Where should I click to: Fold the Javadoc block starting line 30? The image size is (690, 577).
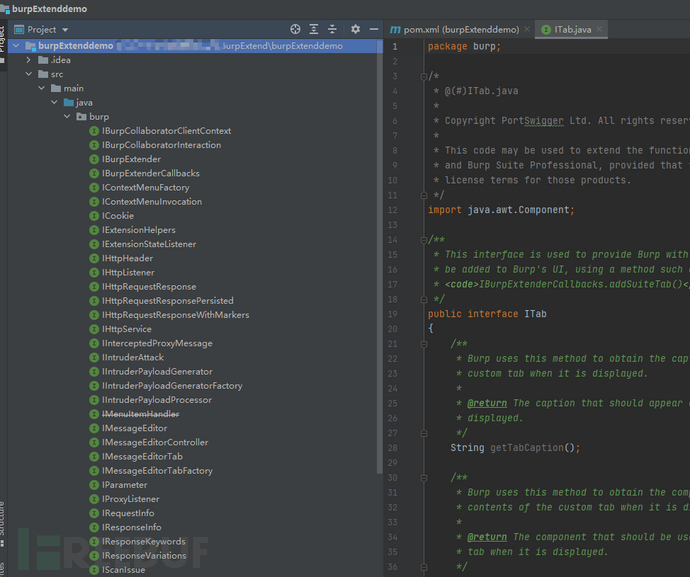click(x=423, y=478)
